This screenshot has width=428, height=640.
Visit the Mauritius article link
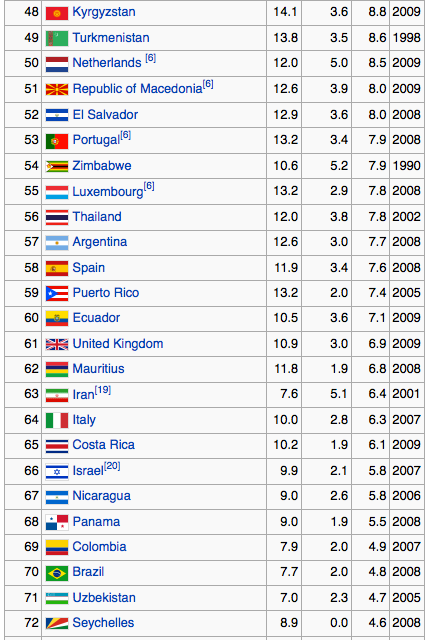98,369
